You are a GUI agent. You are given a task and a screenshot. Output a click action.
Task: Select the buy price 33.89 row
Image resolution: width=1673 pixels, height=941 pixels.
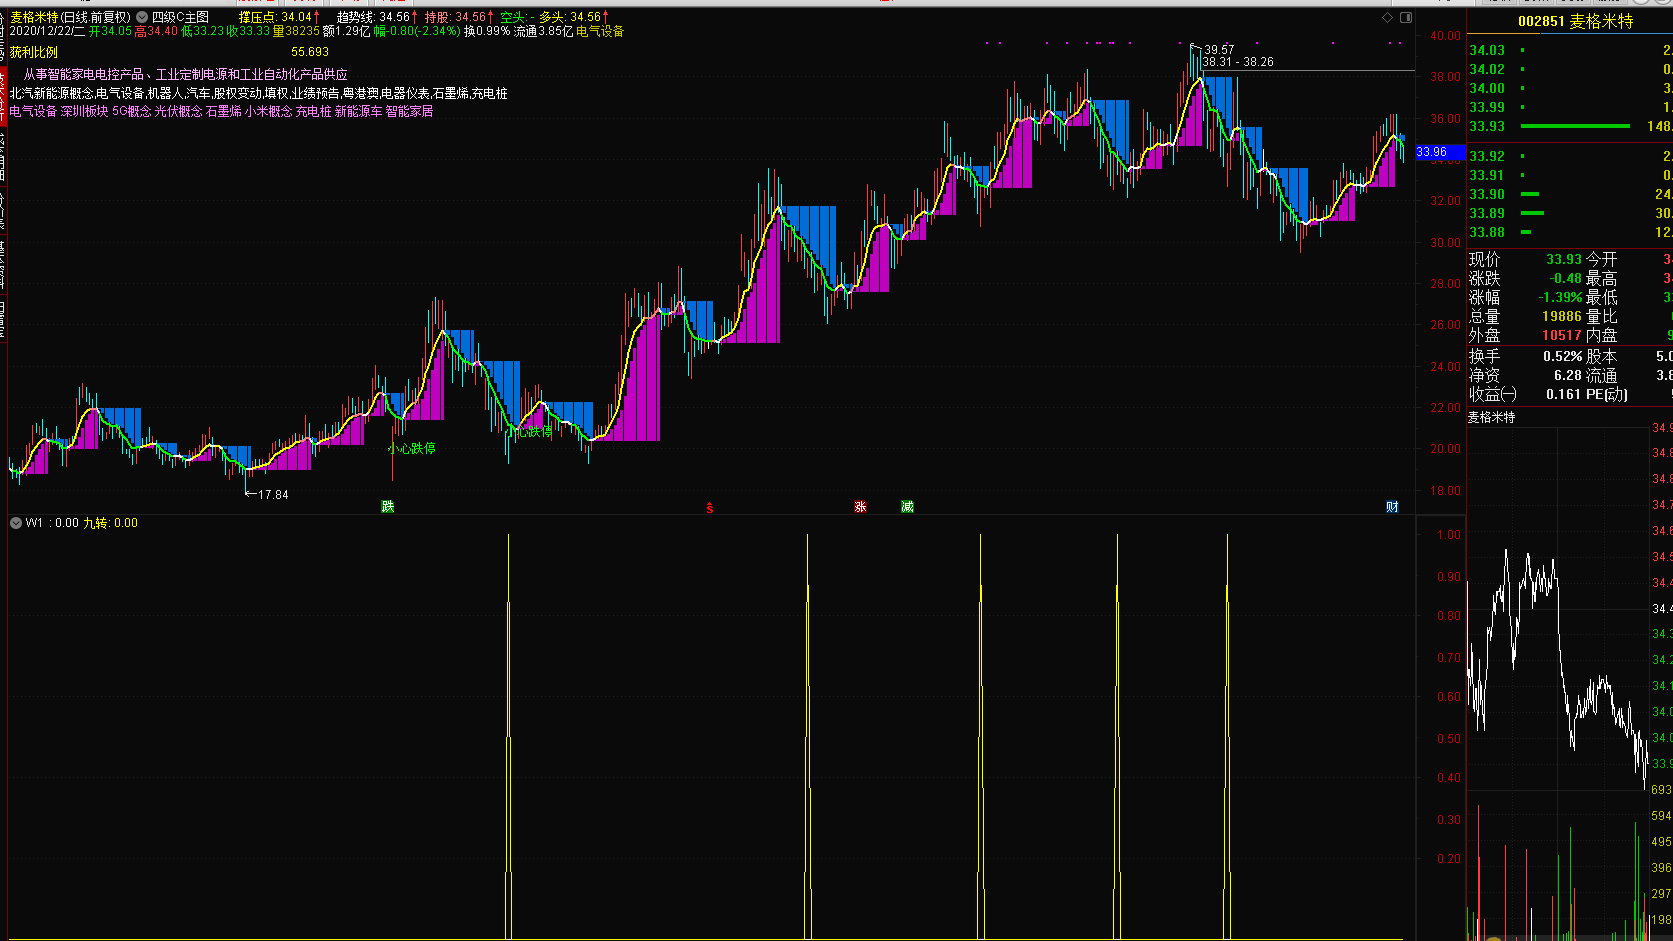tap(1570, 213)
